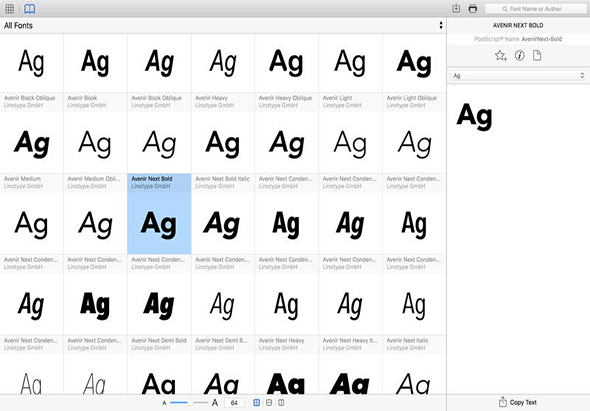Click the Avenir Black Oblique label
Screen dimensions: 590x411
(30, 98)
